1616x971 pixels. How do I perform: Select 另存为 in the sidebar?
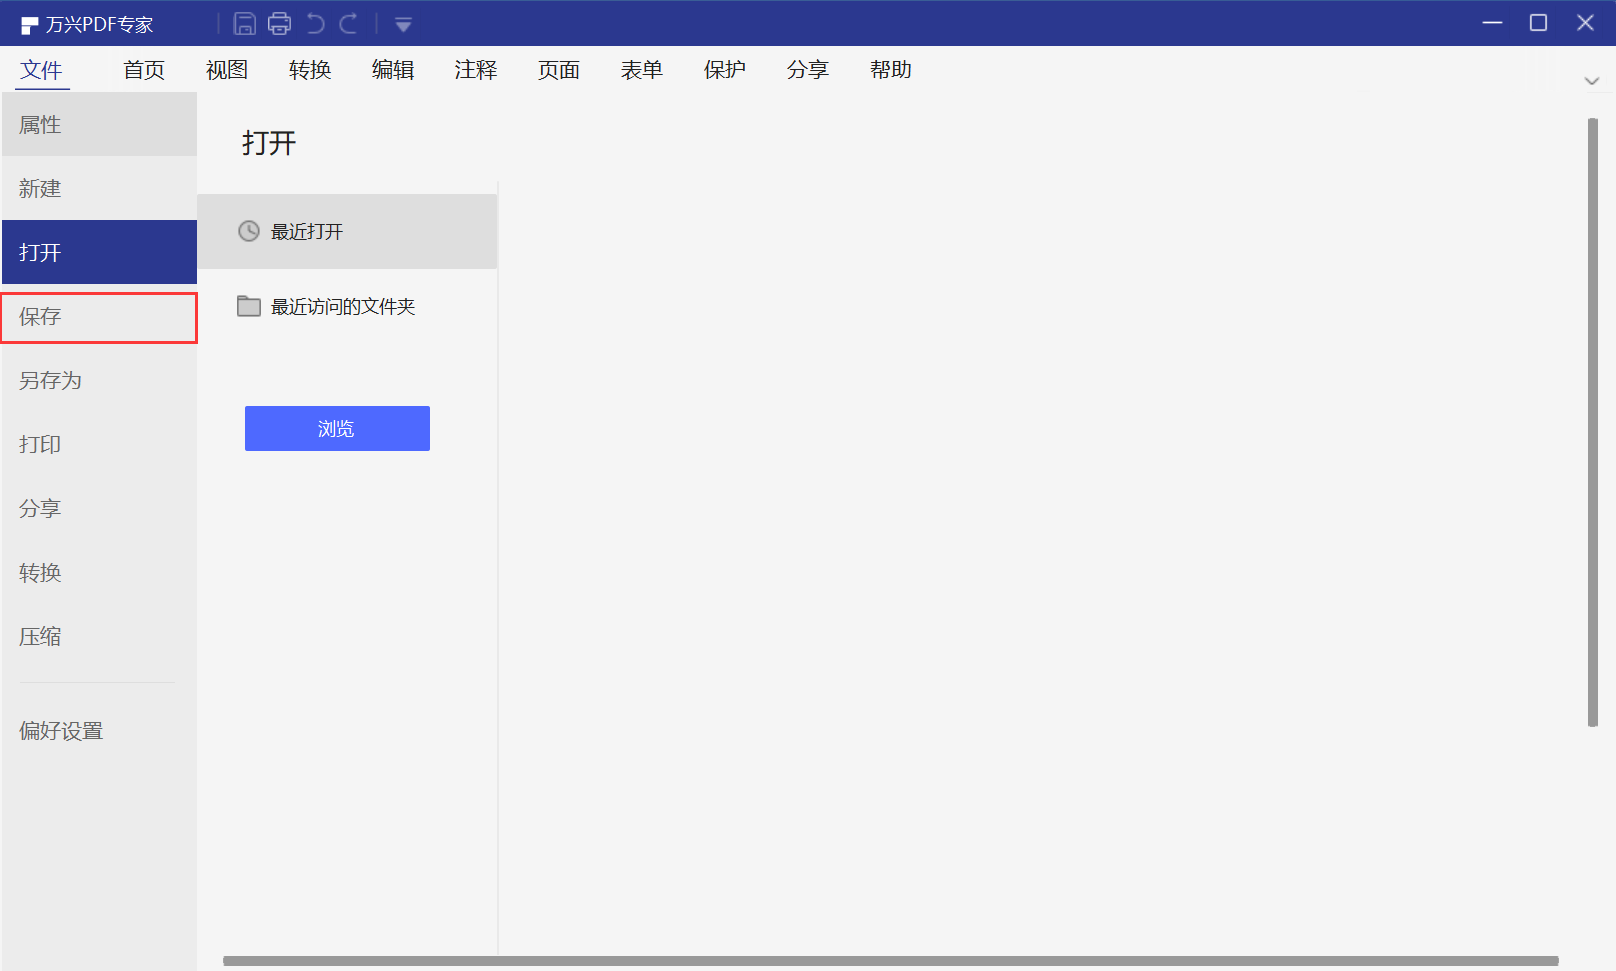49,380
